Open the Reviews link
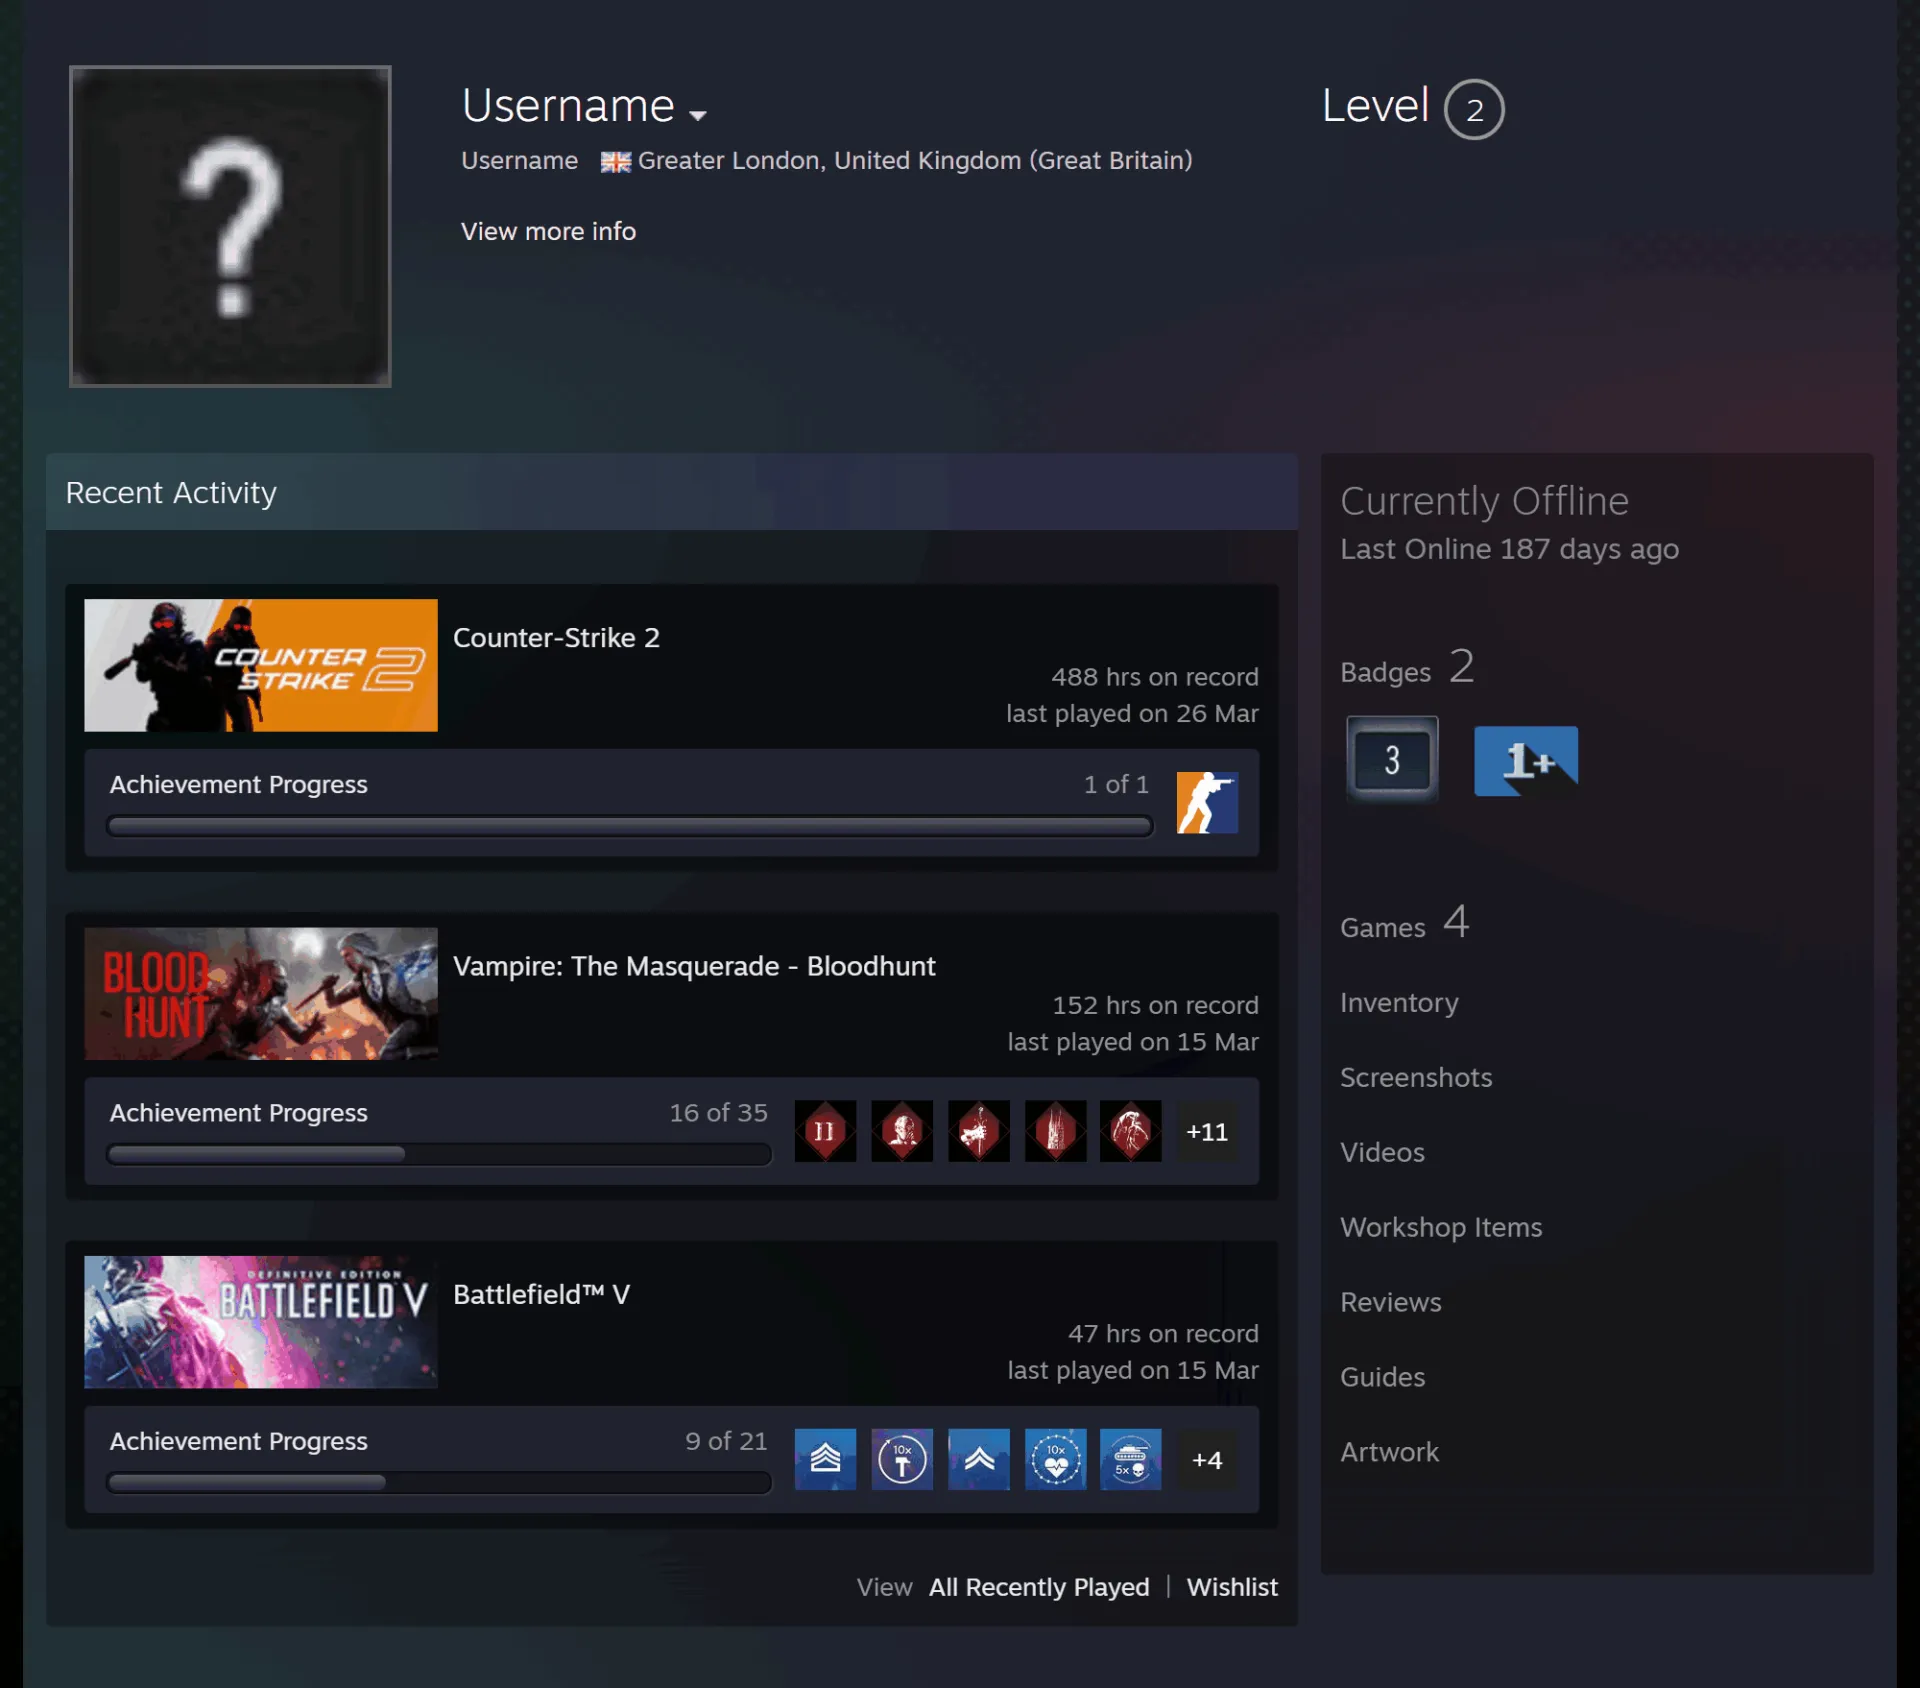Screen dimensions: 1920x1688 (x=1391, y=1302)
